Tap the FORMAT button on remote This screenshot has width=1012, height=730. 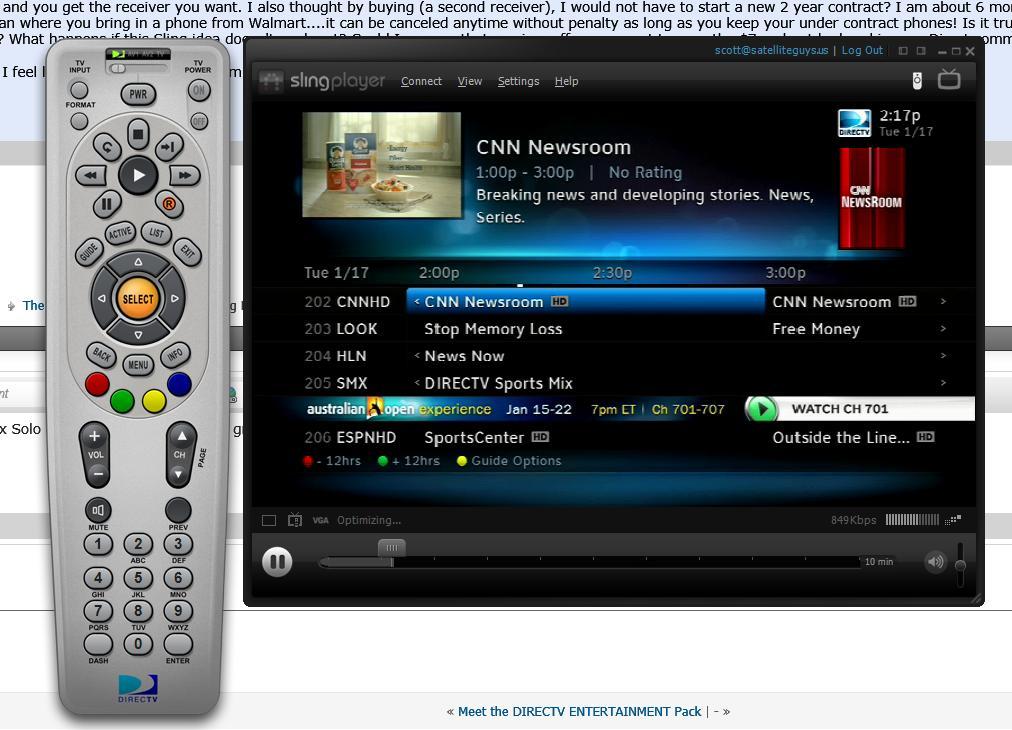tap(79, 121)
